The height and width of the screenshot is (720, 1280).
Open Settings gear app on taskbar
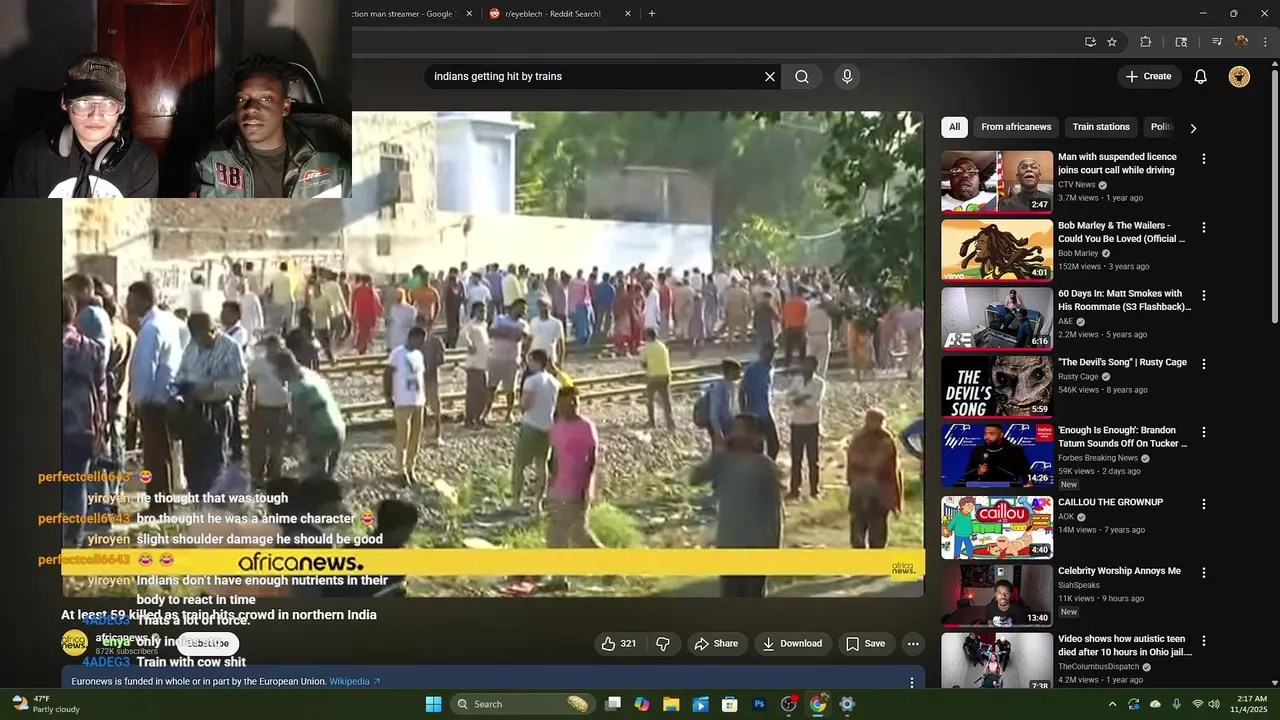[x=847, y=704]
